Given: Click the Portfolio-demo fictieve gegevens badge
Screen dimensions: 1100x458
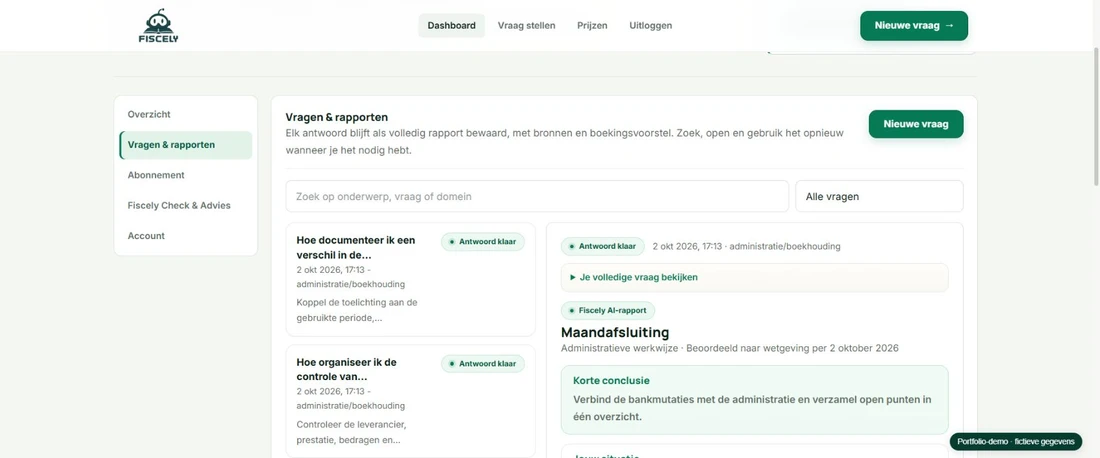Looking at the screenshot, I should coord(1016,441).
